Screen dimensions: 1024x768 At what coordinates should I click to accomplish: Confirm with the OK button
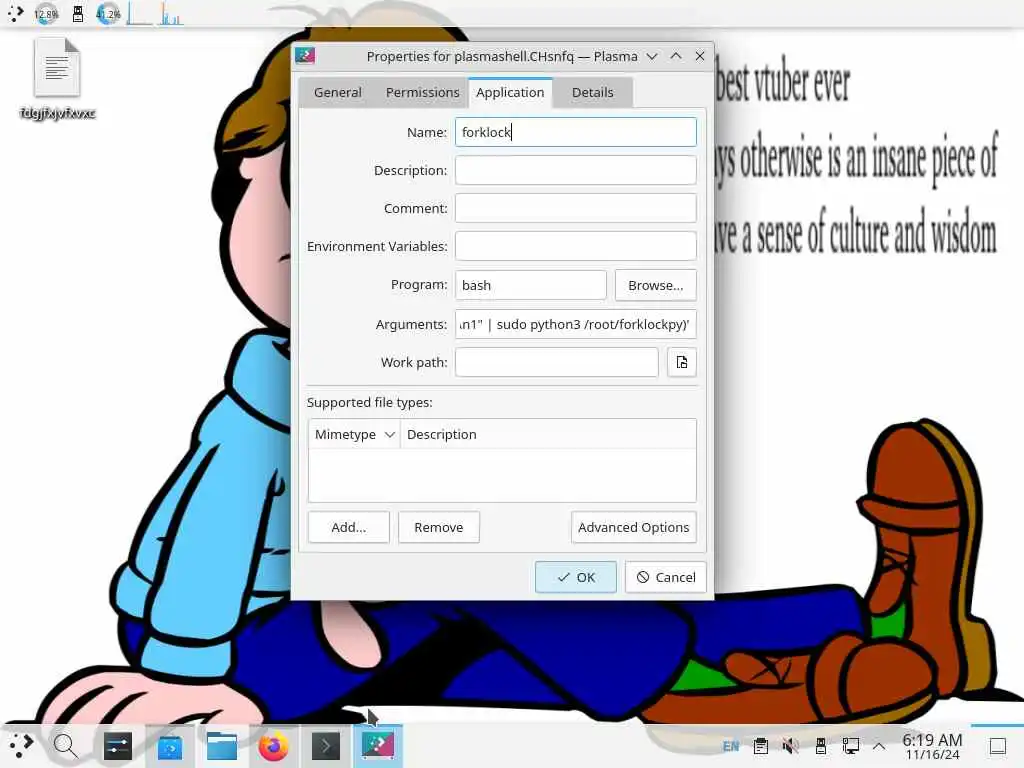click(575, 577)
